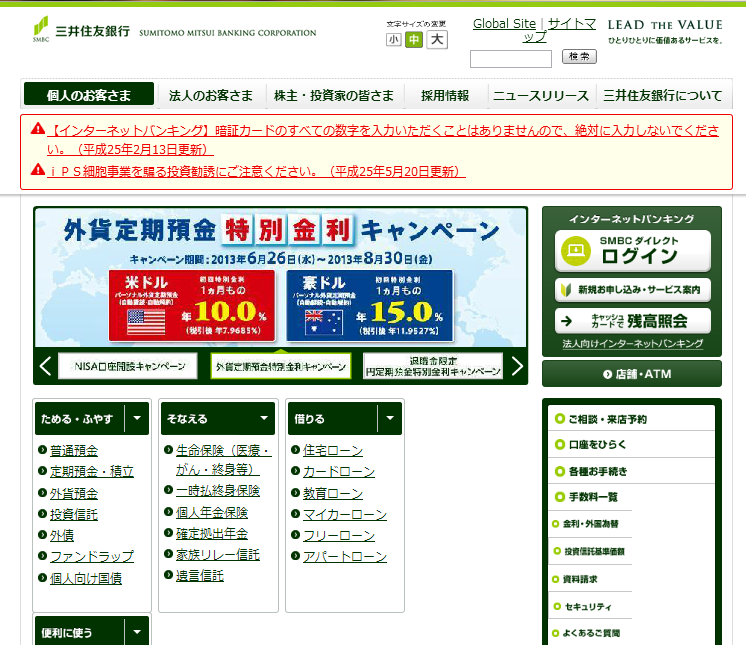The height and width of the screenshot is (645, 746).
Task: Open the カードローン link
Action: [x=339, y=471]
